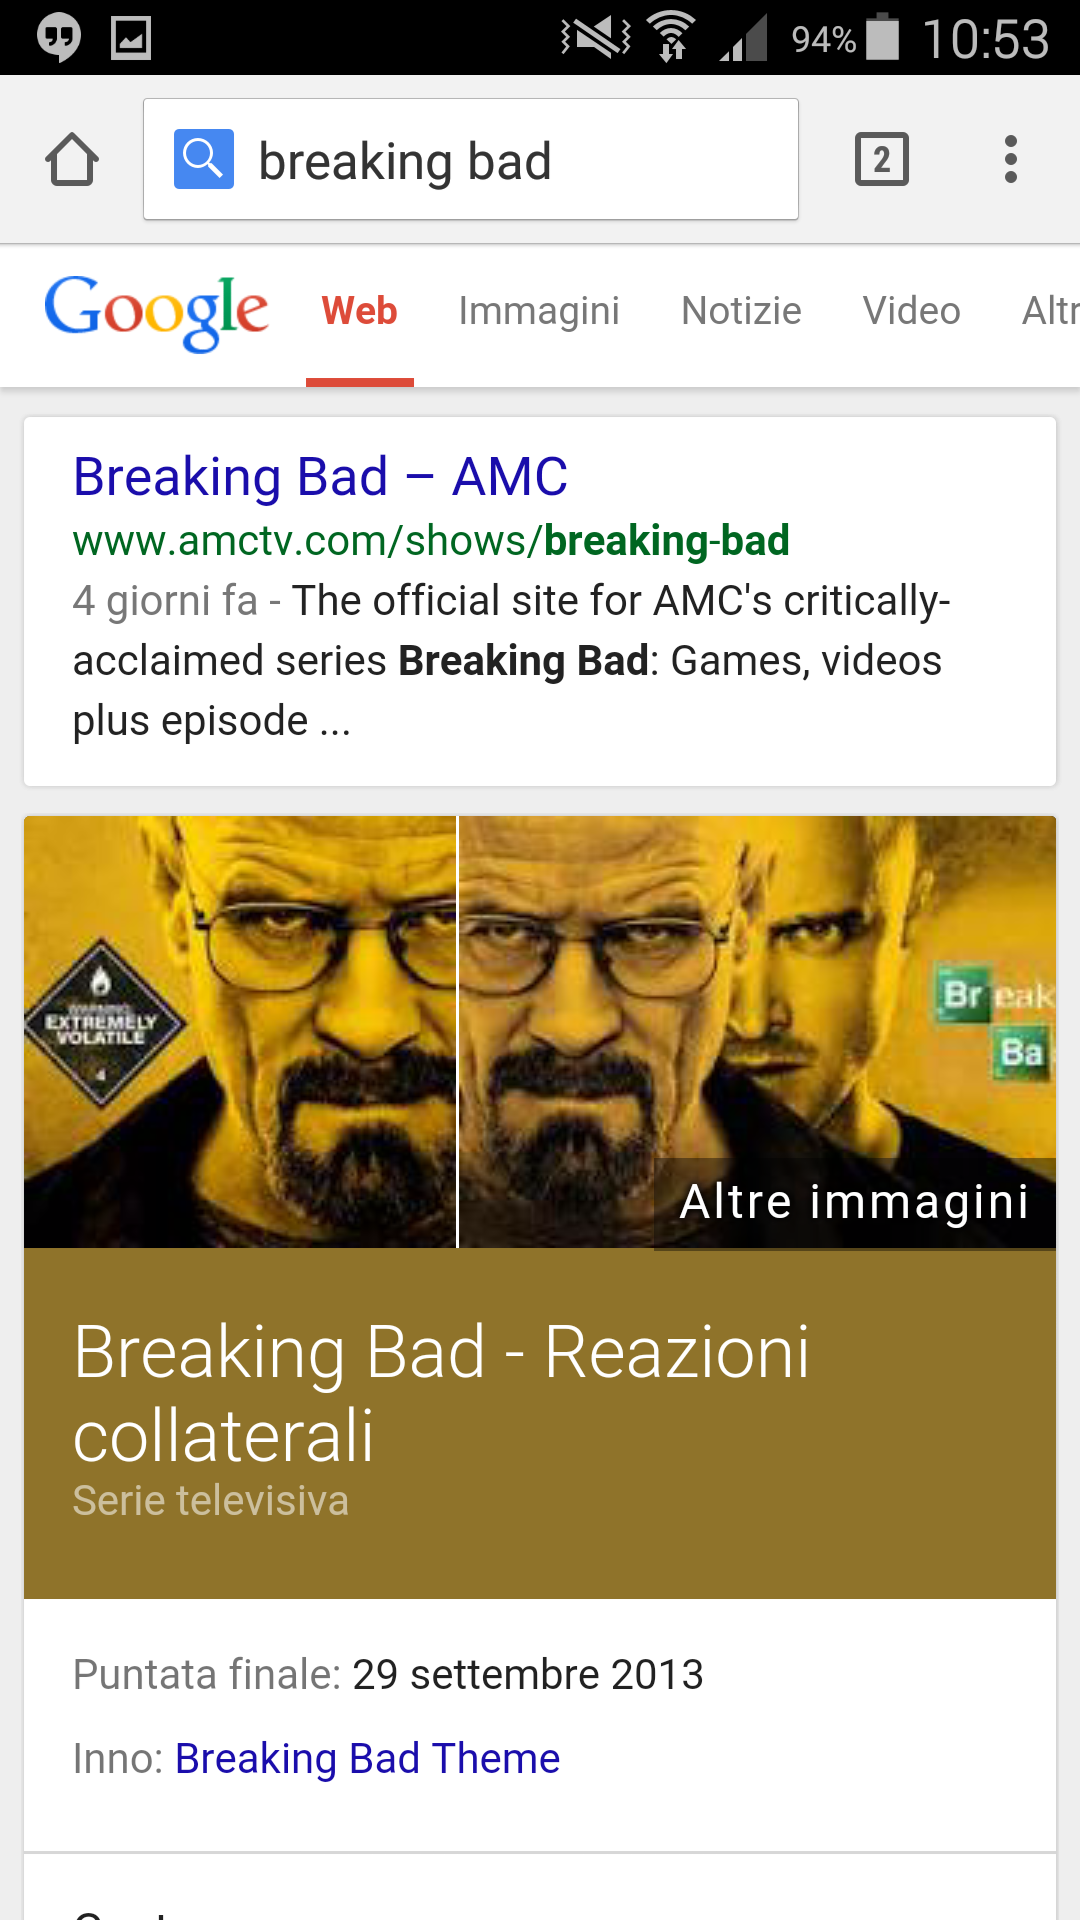
Task: Open the Breaking Bad Theme link
Action: point(367,1758)
